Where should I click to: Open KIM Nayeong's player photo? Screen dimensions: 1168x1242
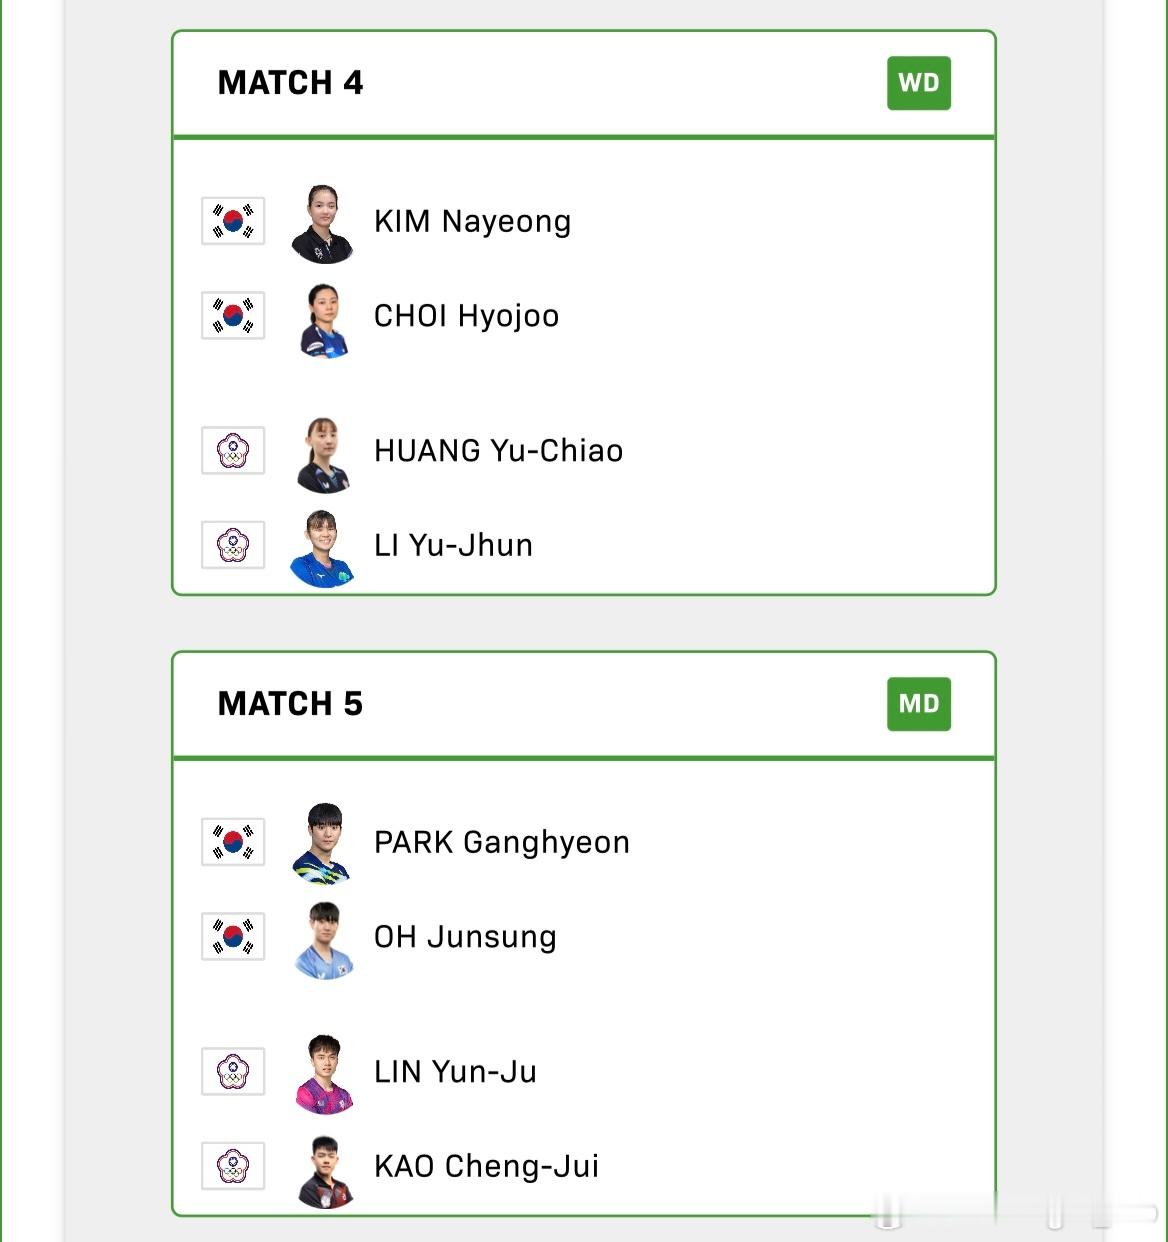pos(322,223)
